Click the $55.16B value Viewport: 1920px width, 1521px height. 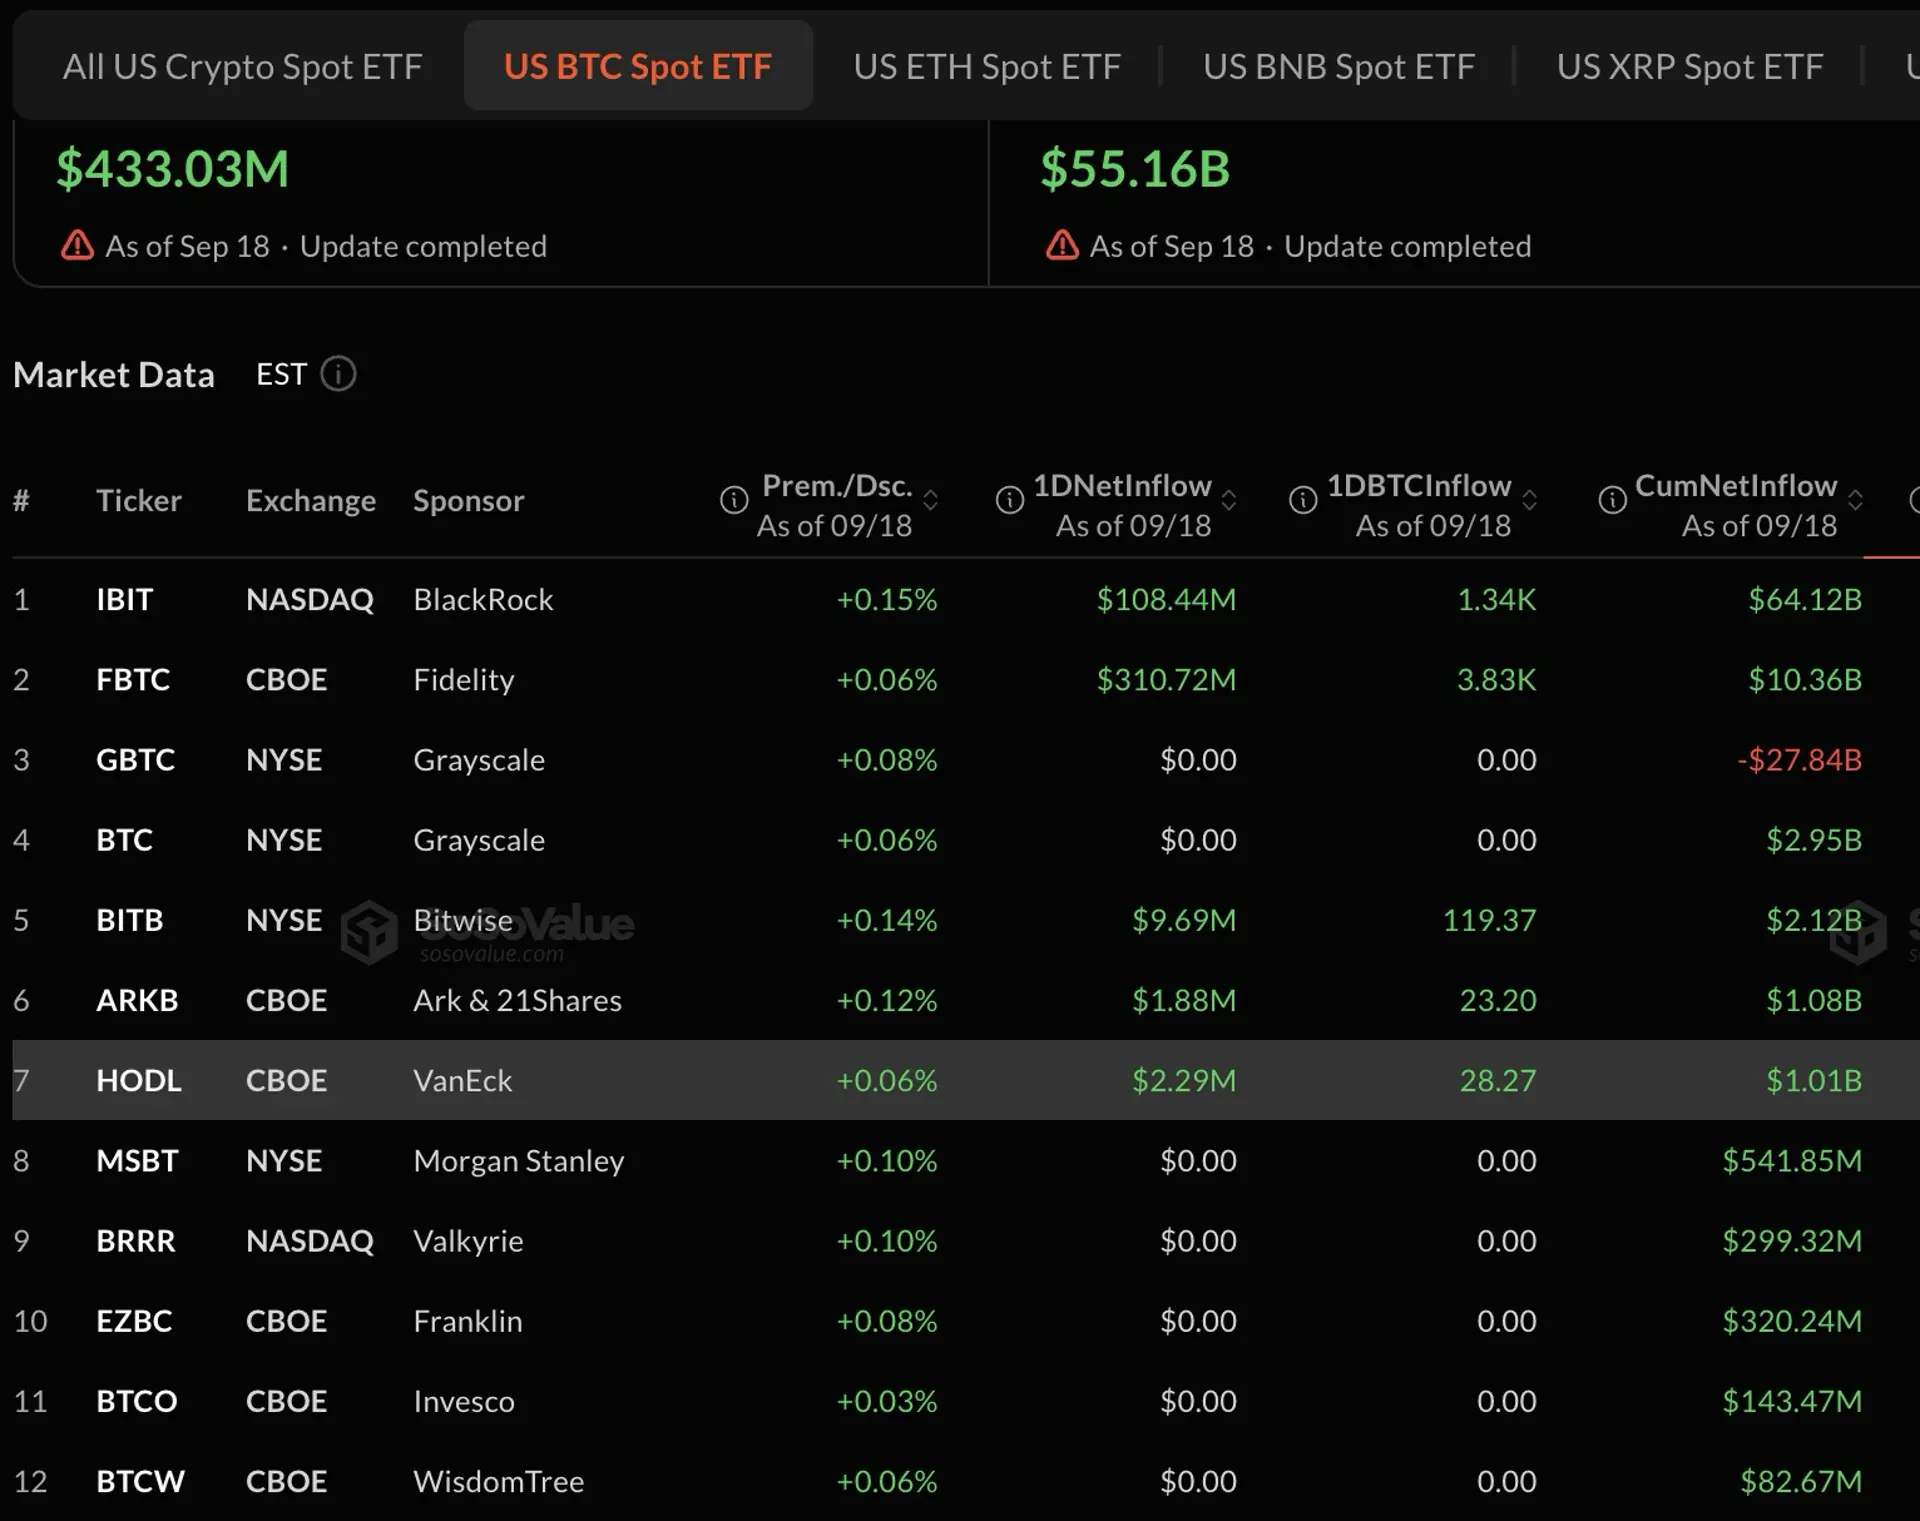pyautogui.click(x=1135, y=168)
